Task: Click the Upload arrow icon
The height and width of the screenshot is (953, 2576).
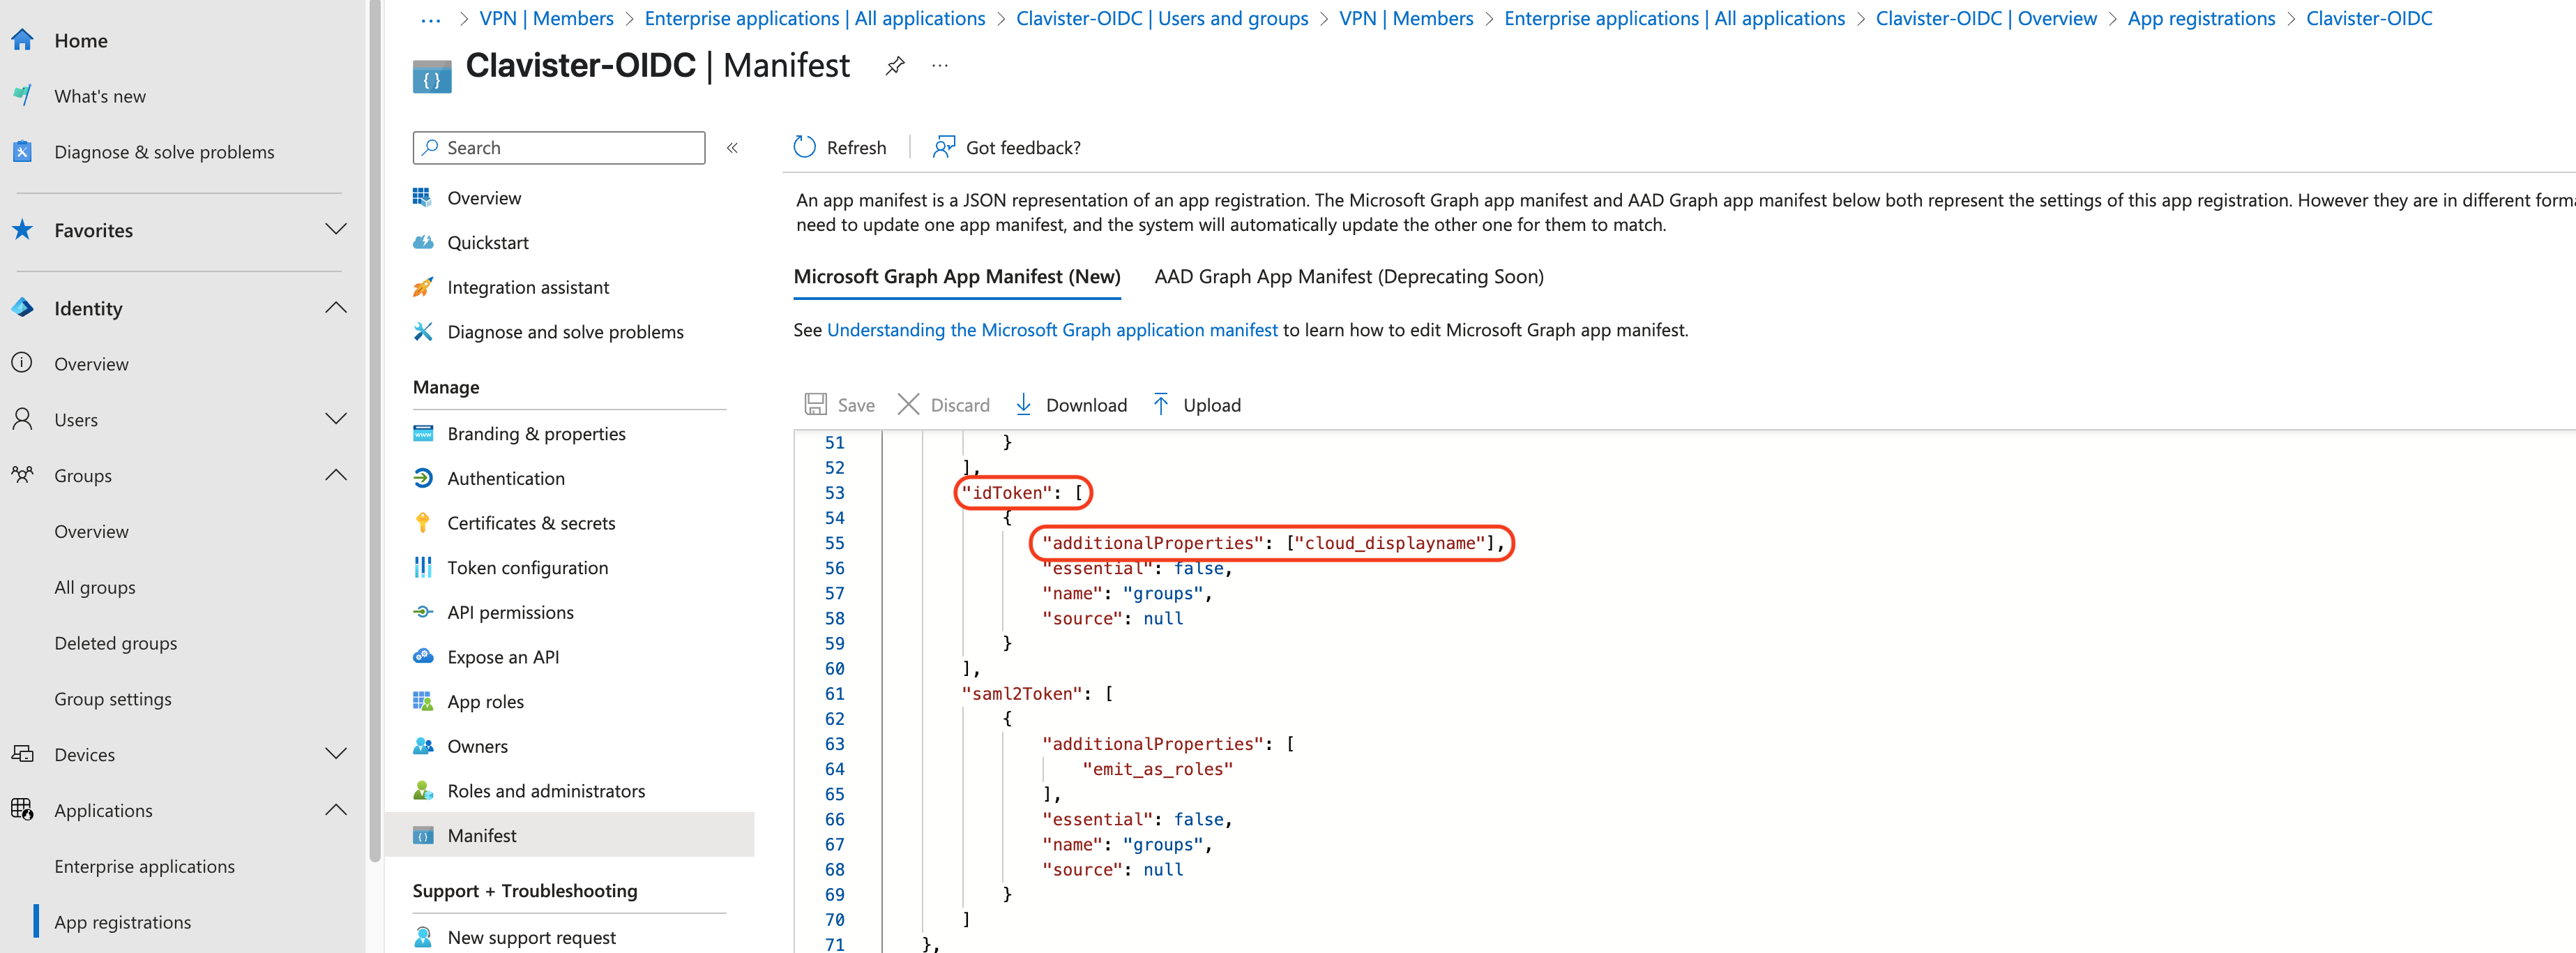Action: [x=1160, y=404]
